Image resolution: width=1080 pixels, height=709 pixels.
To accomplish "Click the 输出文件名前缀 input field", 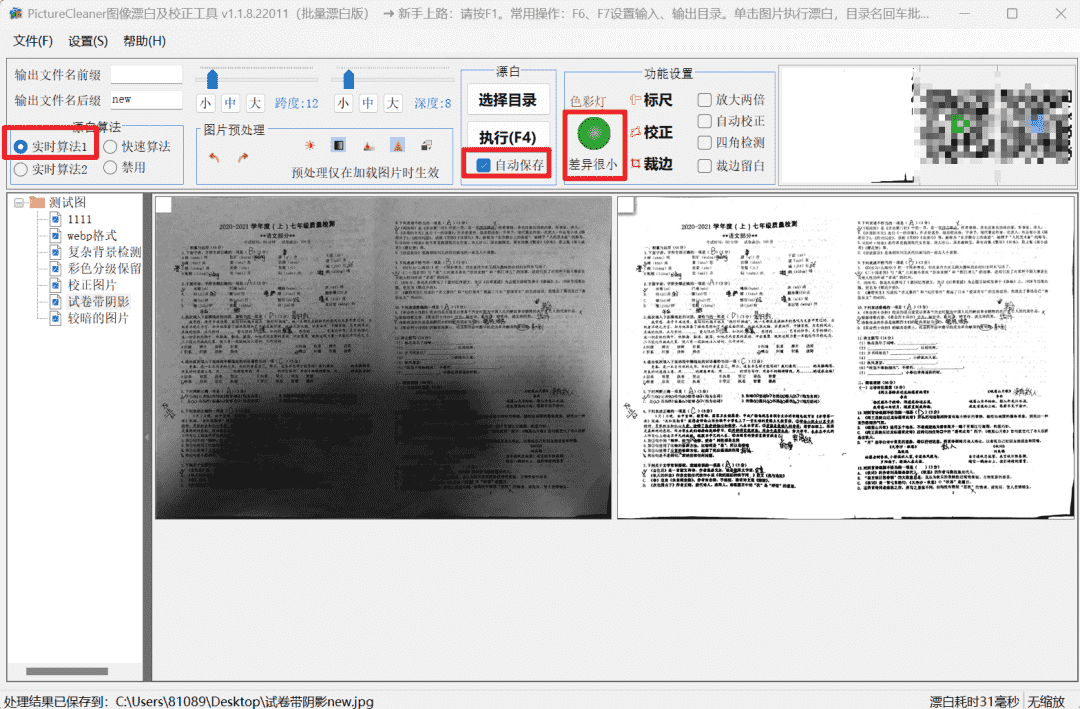I will tap(146, 75).
